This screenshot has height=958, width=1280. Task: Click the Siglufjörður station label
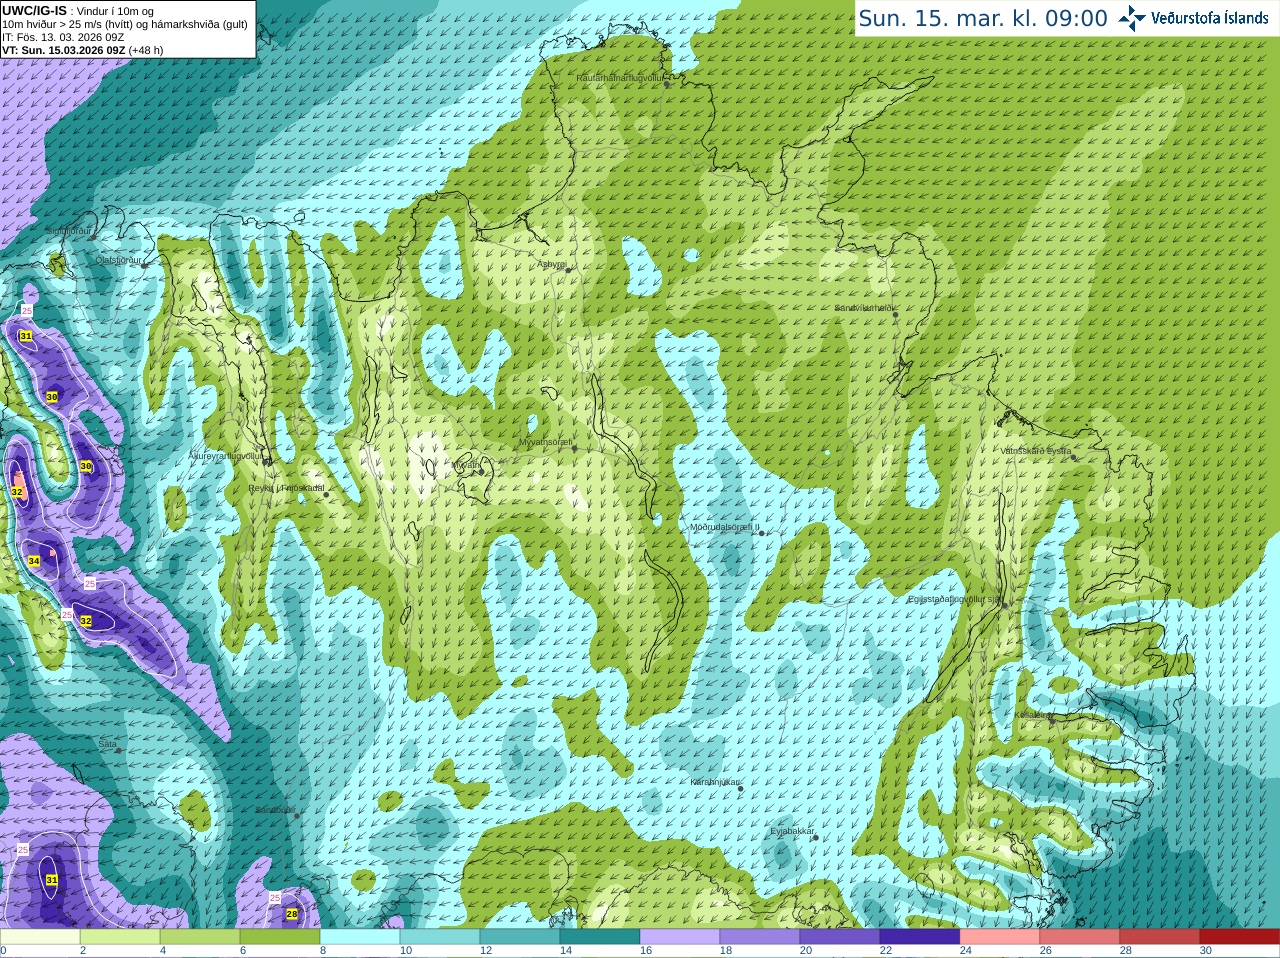(69, 231)
